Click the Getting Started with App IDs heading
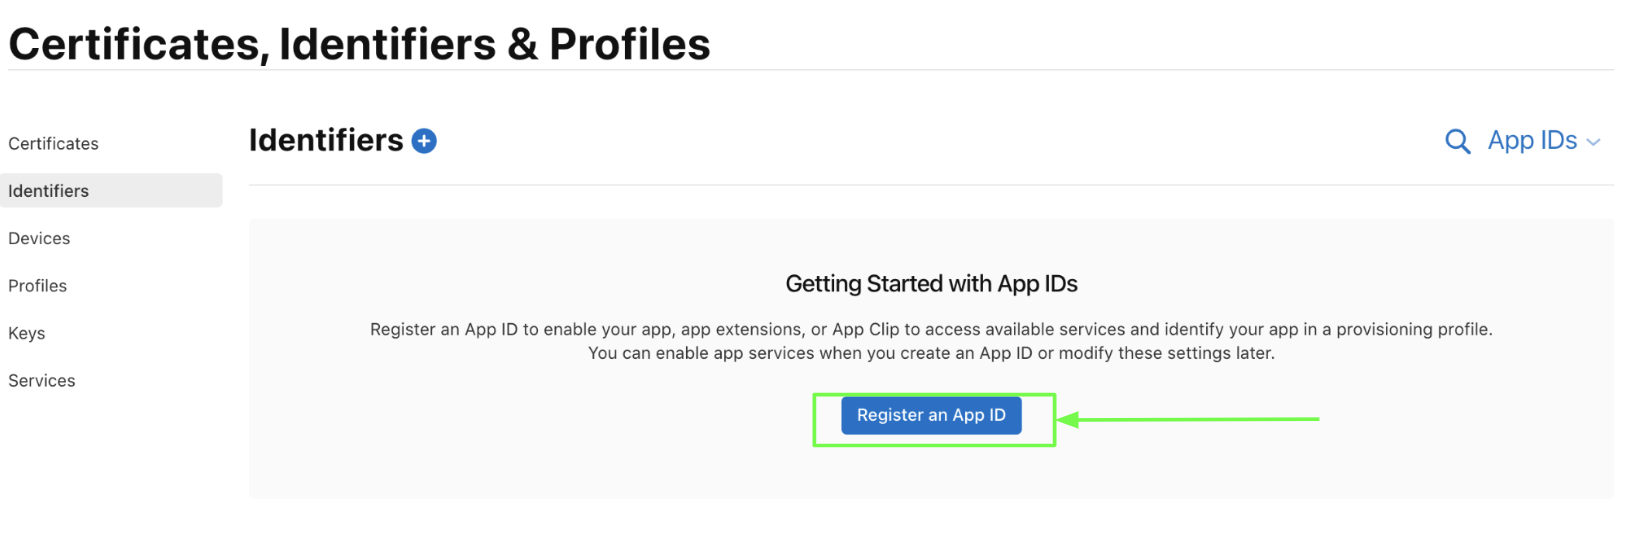 (x=931, y=284)
